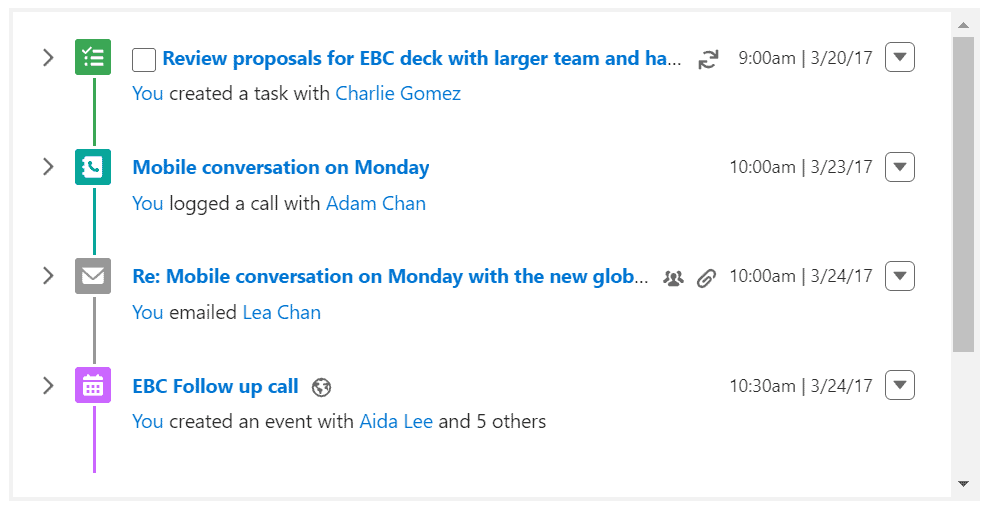Viewport: 990px width, 505px height.
Task: Click the teal logged call icon
Action: (93, 167)
